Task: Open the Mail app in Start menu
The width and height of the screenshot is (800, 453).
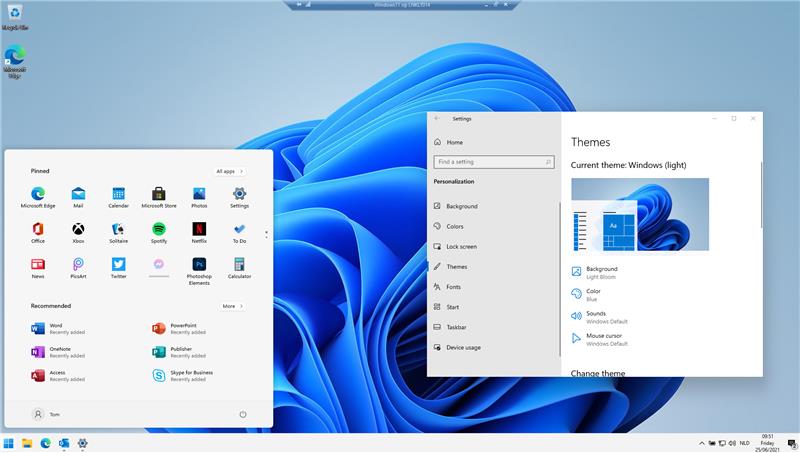Action: [x=78, y=197]
